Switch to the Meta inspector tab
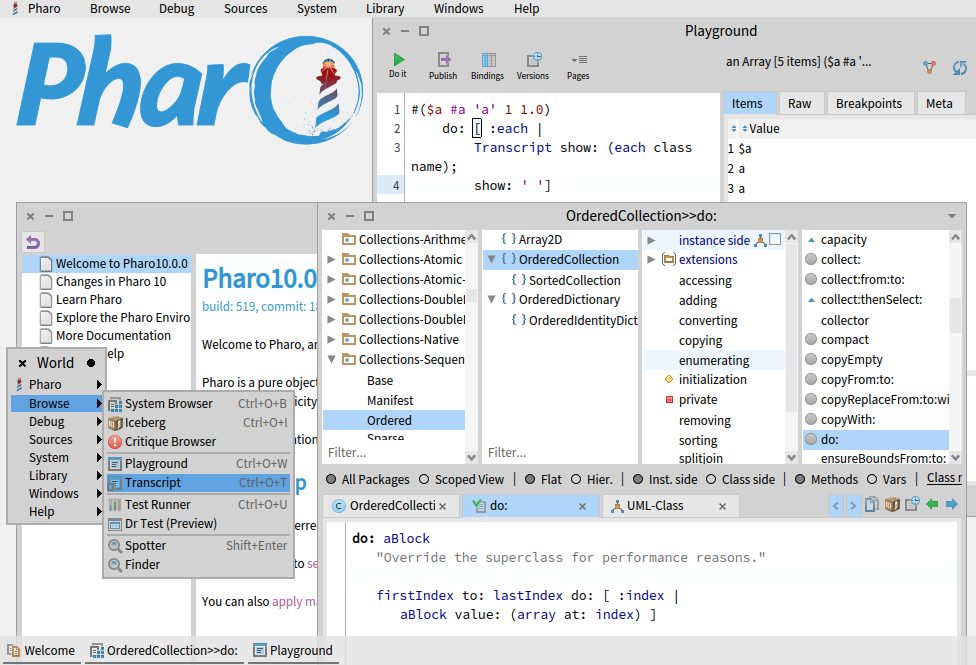Image resolution: width=976 pixels, height=665 pixels. pos(939,103)
